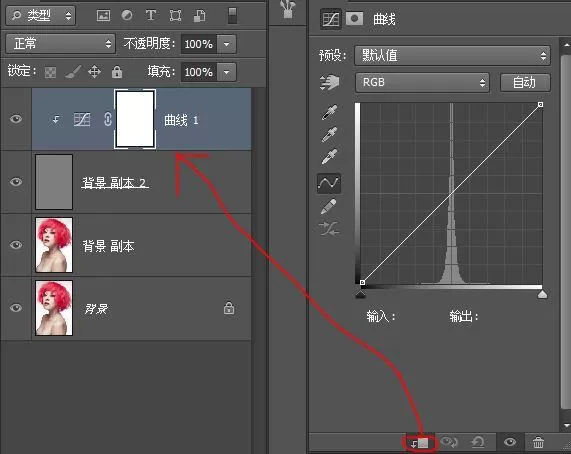Click the fill value field
This screenshot has height=454, width=571.
pyautogui.click(x=199, y=72)
